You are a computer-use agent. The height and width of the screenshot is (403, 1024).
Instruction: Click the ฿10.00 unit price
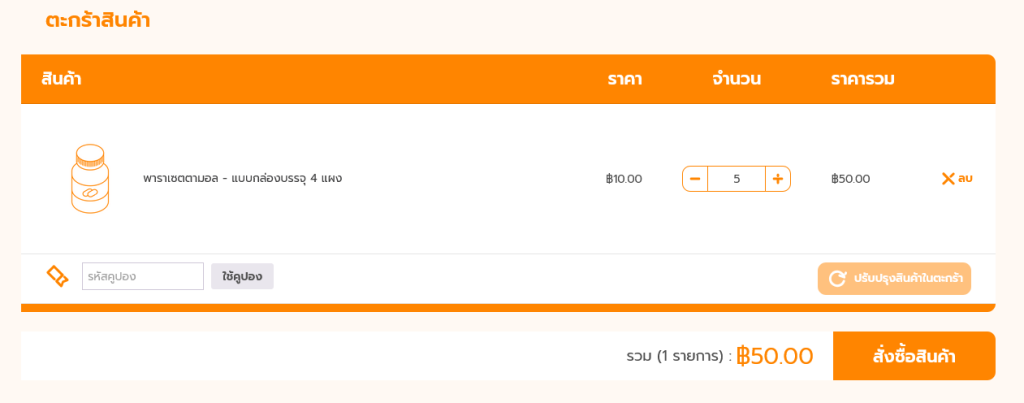click(624, 179)
